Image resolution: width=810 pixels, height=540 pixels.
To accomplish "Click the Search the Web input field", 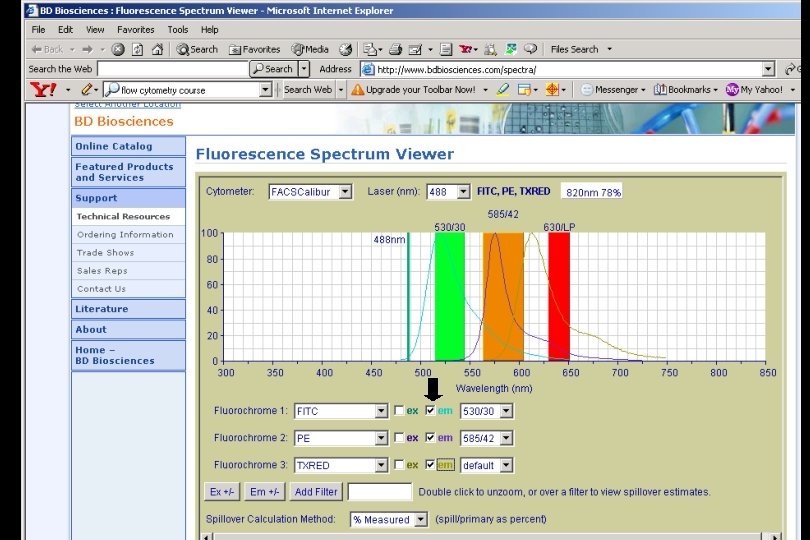I will pos(173,69).
